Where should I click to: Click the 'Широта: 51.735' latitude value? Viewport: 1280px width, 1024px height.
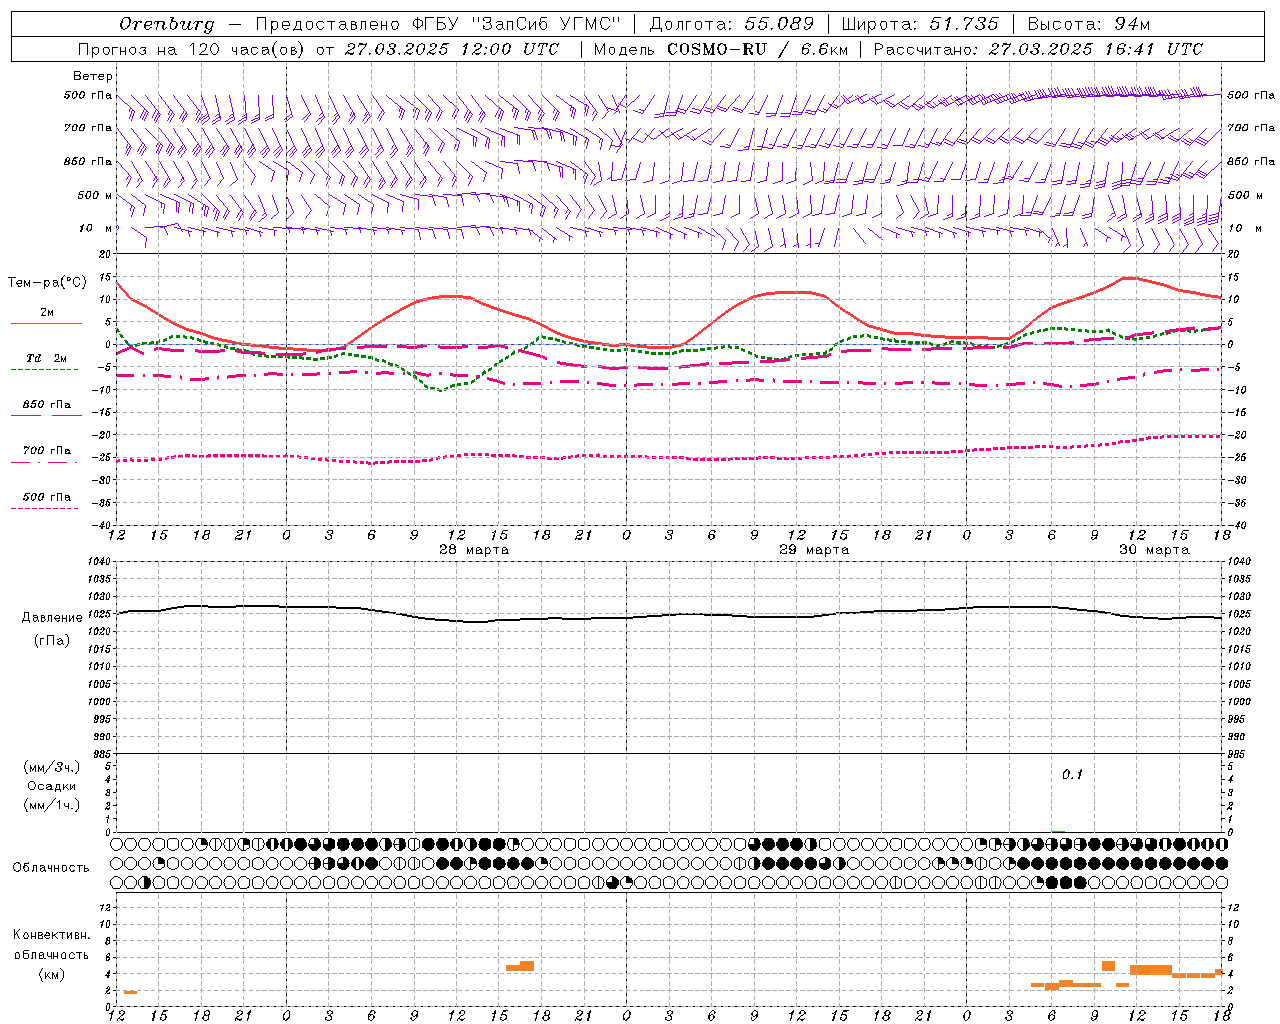[x=920, y=24]
